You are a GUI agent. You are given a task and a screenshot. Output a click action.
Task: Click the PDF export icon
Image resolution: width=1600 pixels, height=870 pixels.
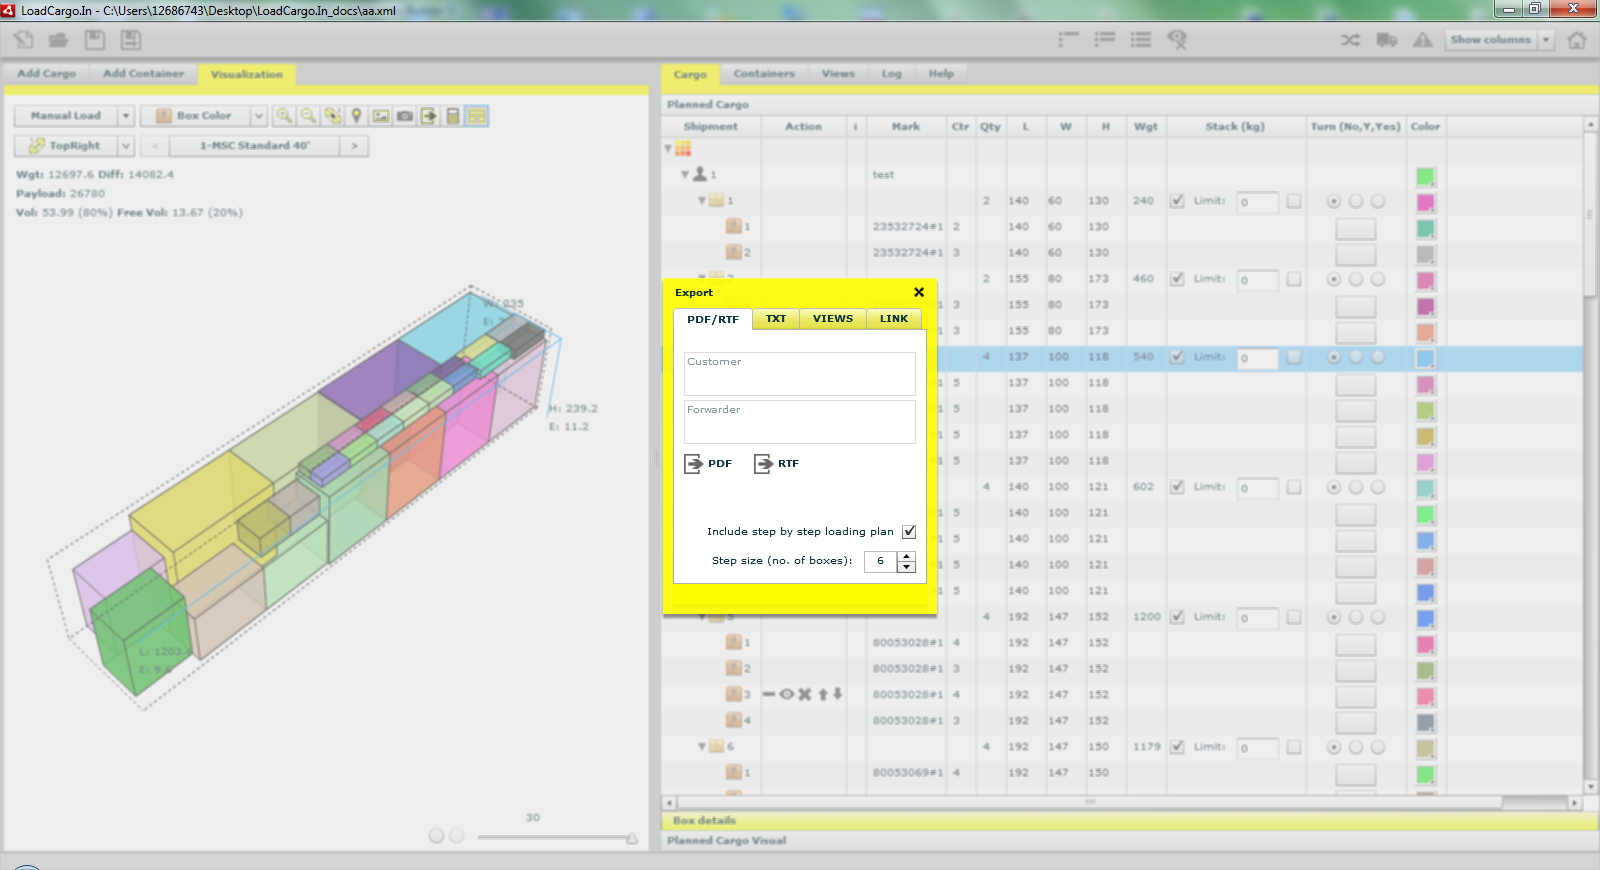point(694,464)
